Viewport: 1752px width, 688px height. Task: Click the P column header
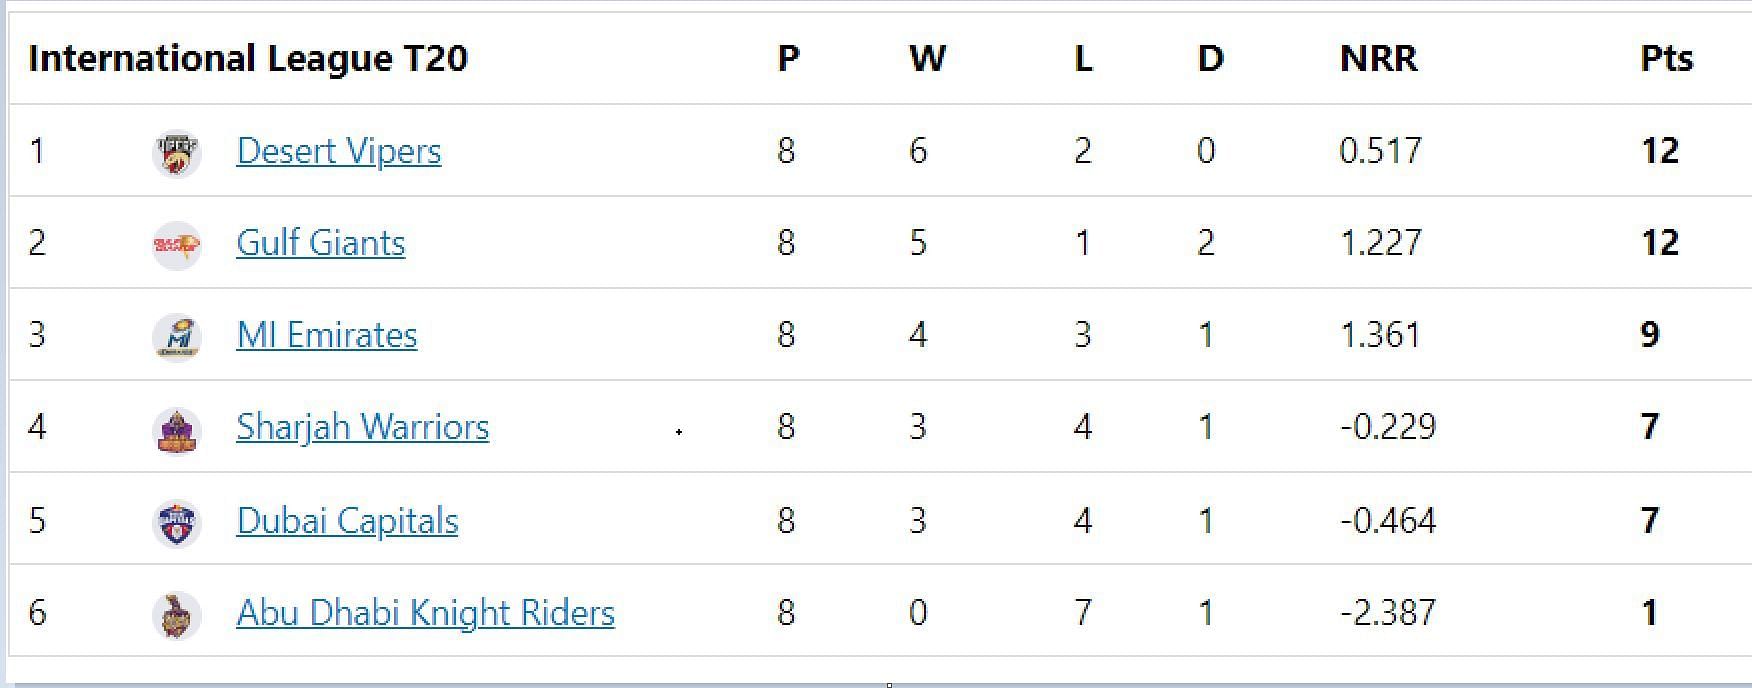click(788, 58)
